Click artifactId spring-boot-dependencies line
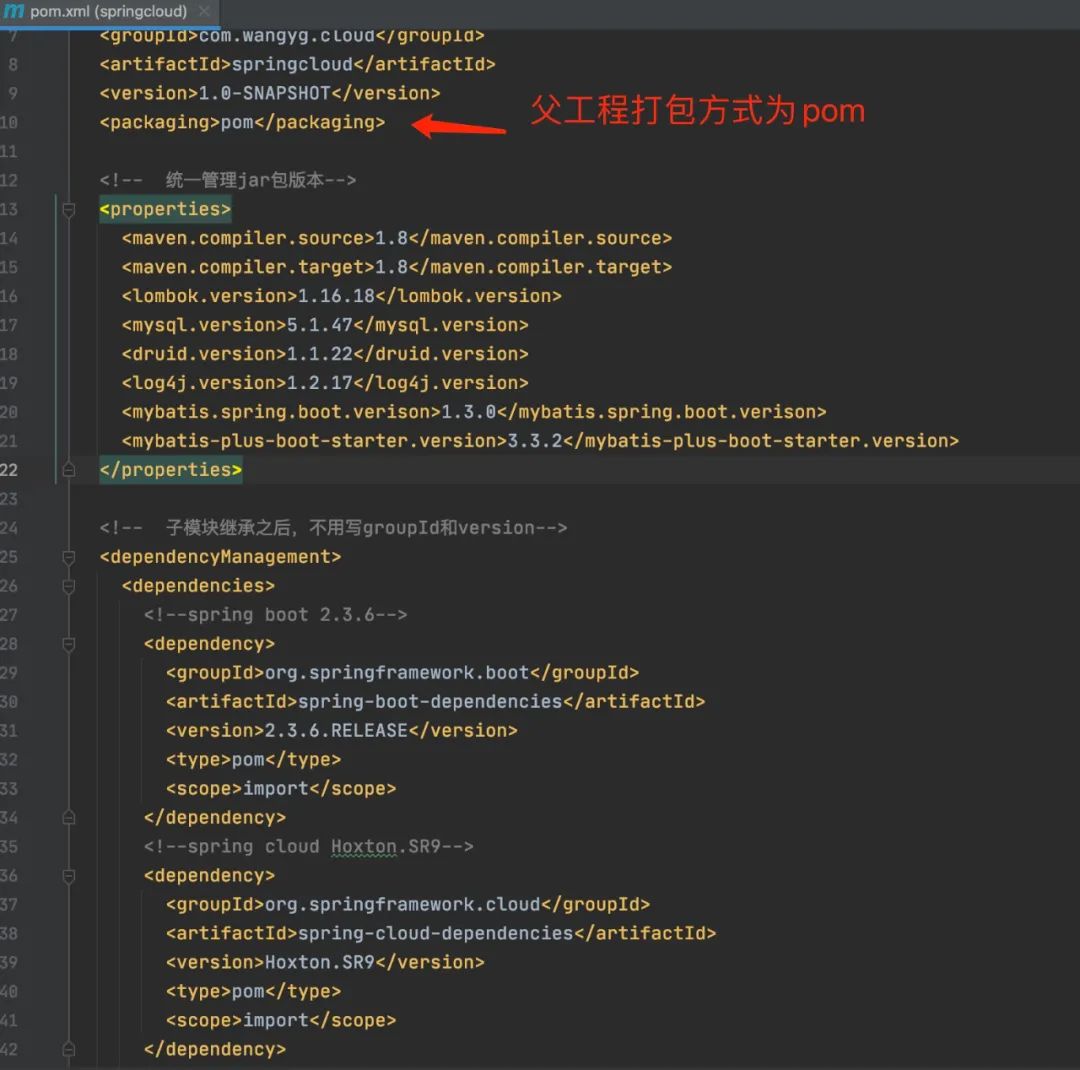The image size is (1080, 1070). coord(435,701)
